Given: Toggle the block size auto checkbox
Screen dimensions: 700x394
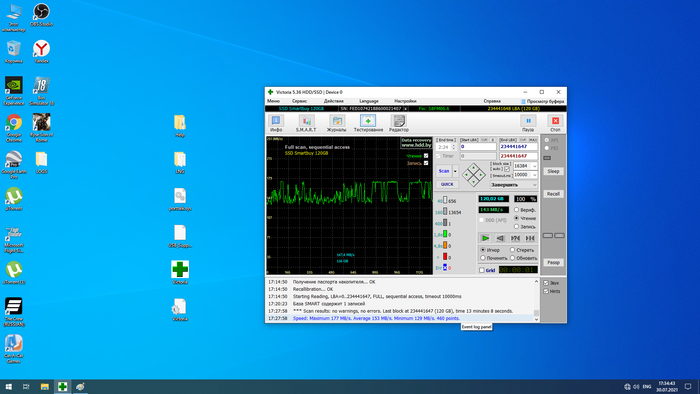Looking at the screenshot, I should pos(507,169).
